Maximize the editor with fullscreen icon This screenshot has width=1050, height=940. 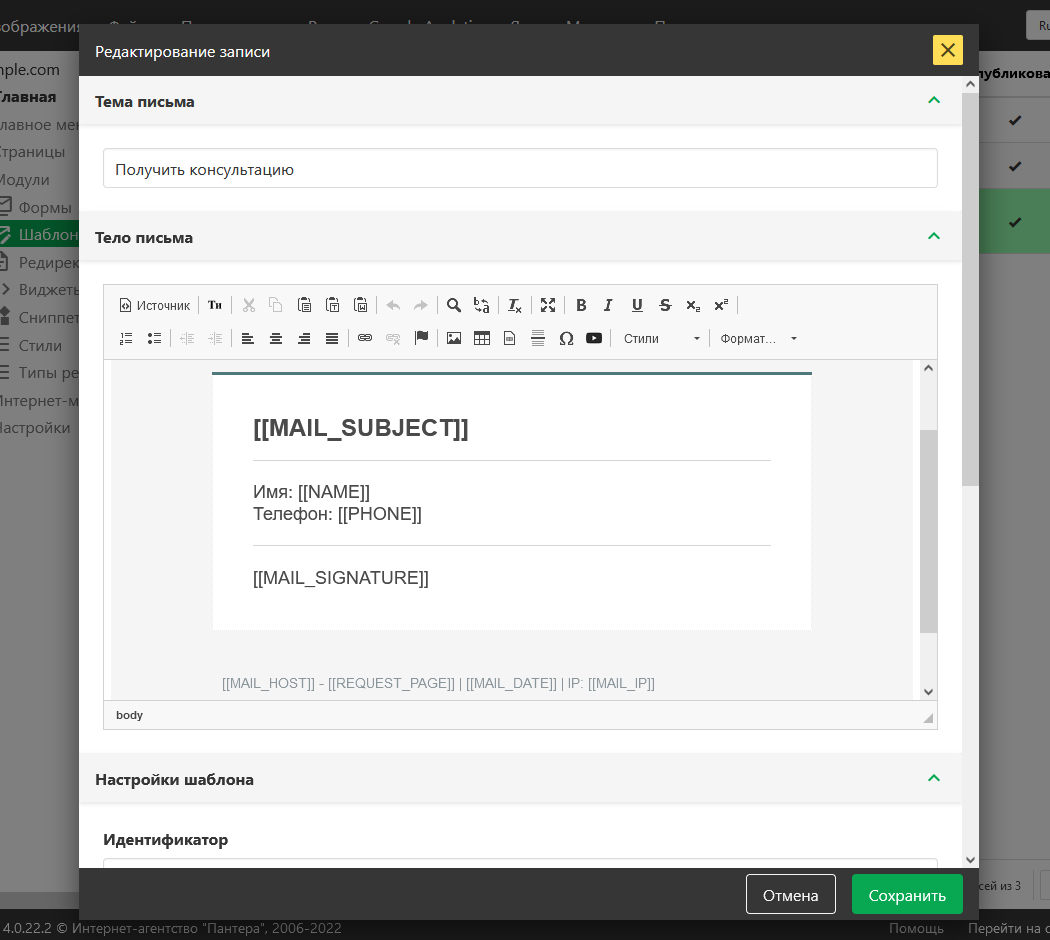click(x=548, y=305)
